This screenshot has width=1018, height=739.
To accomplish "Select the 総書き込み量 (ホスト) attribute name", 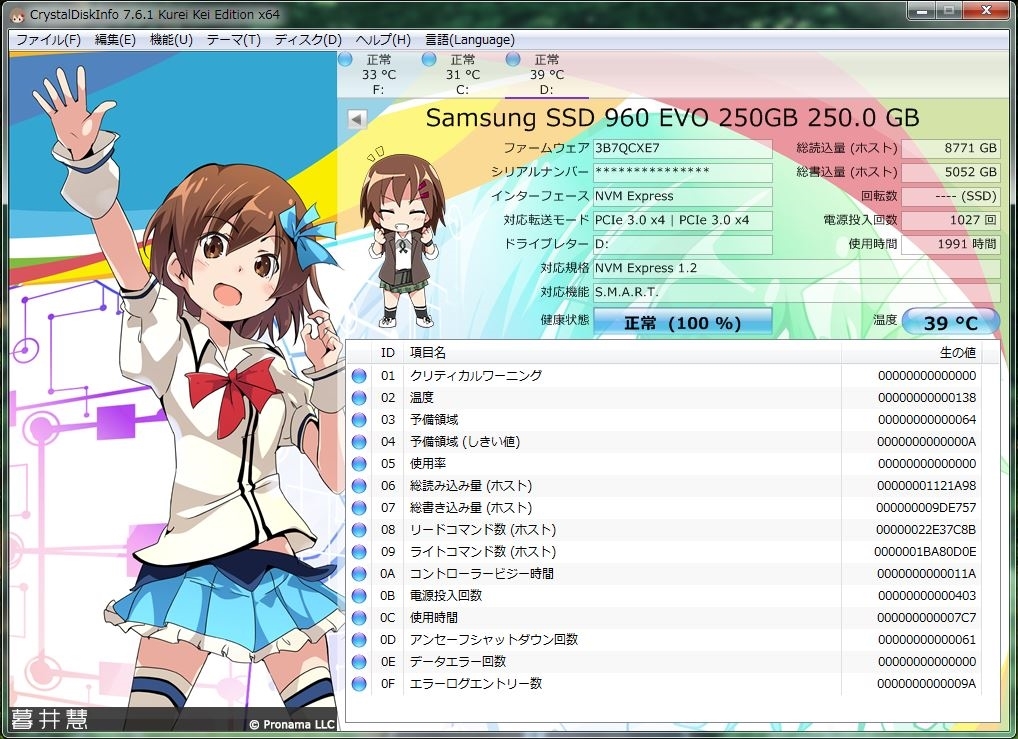I will [x=471, y=508].
